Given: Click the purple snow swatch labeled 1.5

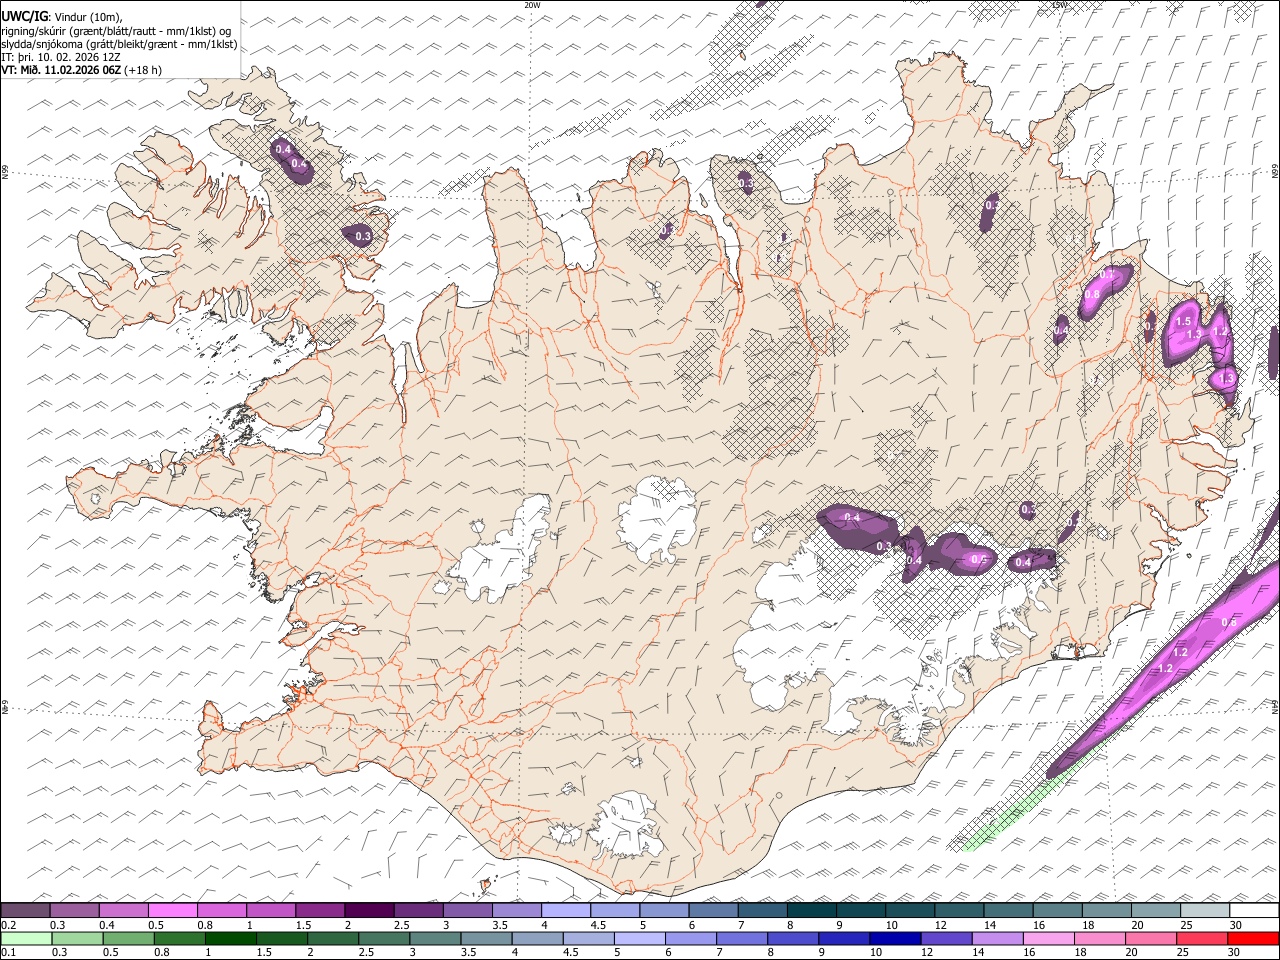Looking at the screenshot, I should click(x=319, y=911).
